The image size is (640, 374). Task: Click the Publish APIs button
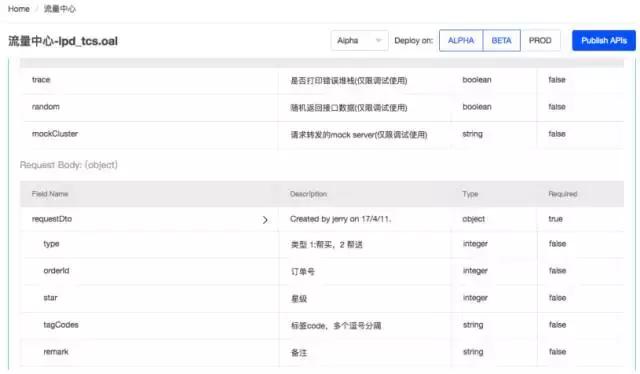click(604, 40)
